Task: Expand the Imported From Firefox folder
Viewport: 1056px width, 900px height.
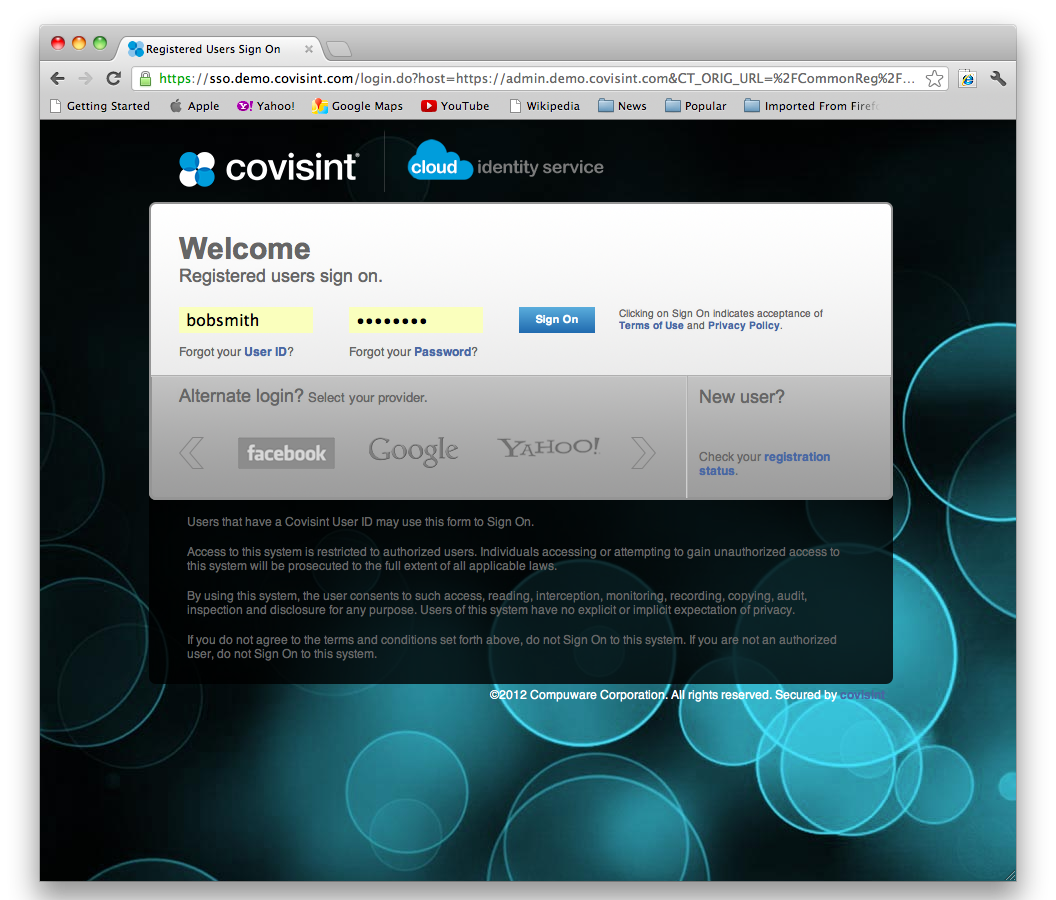Action: [x=812, y=106]
